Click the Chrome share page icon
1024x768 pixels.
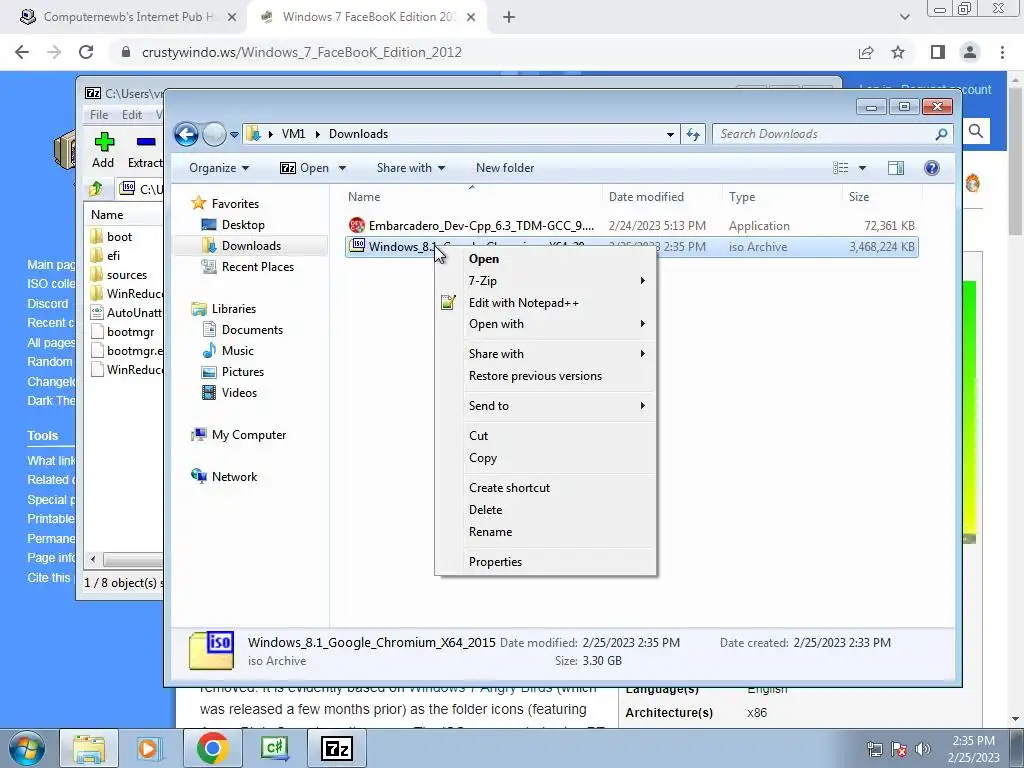tap(866, 52)
